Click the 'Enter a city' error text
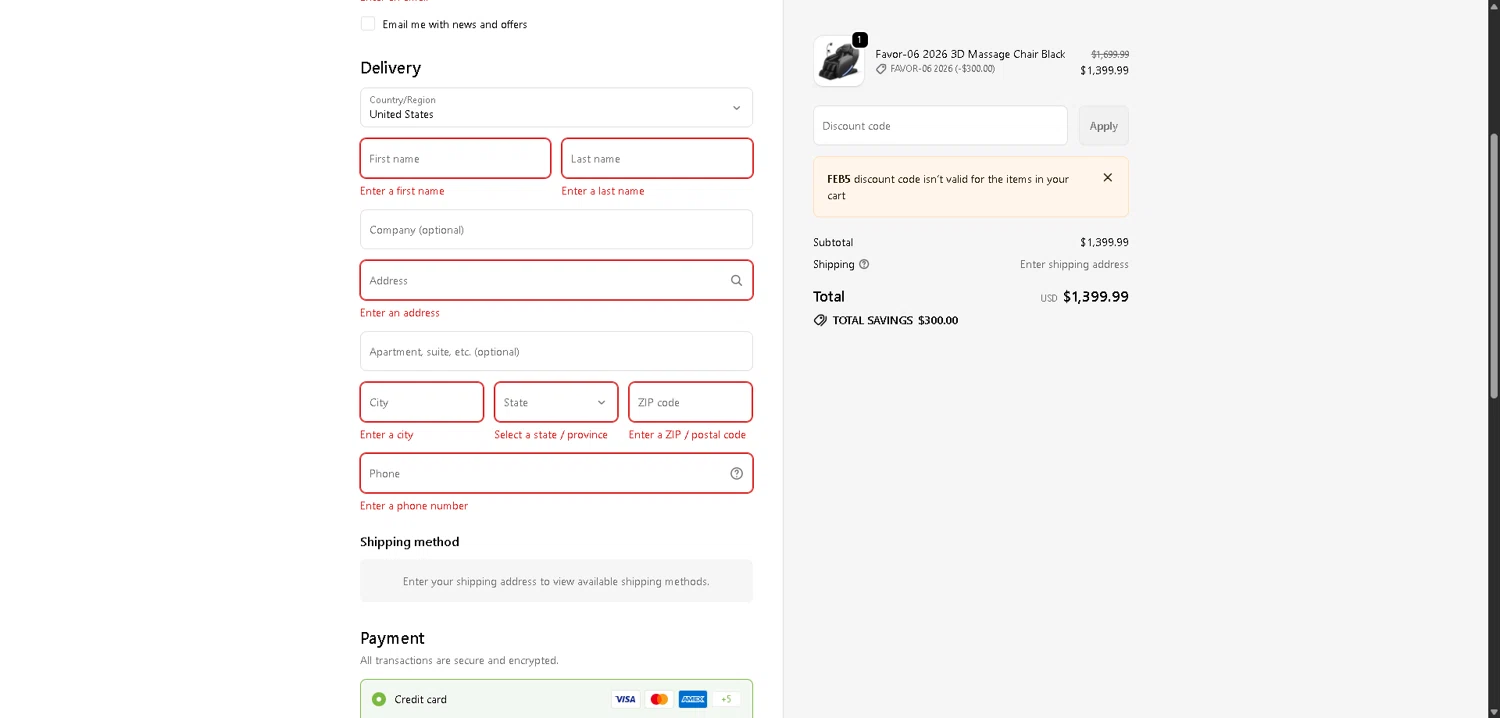Viewport: 1500px width, 718px height. click(387, 435)
